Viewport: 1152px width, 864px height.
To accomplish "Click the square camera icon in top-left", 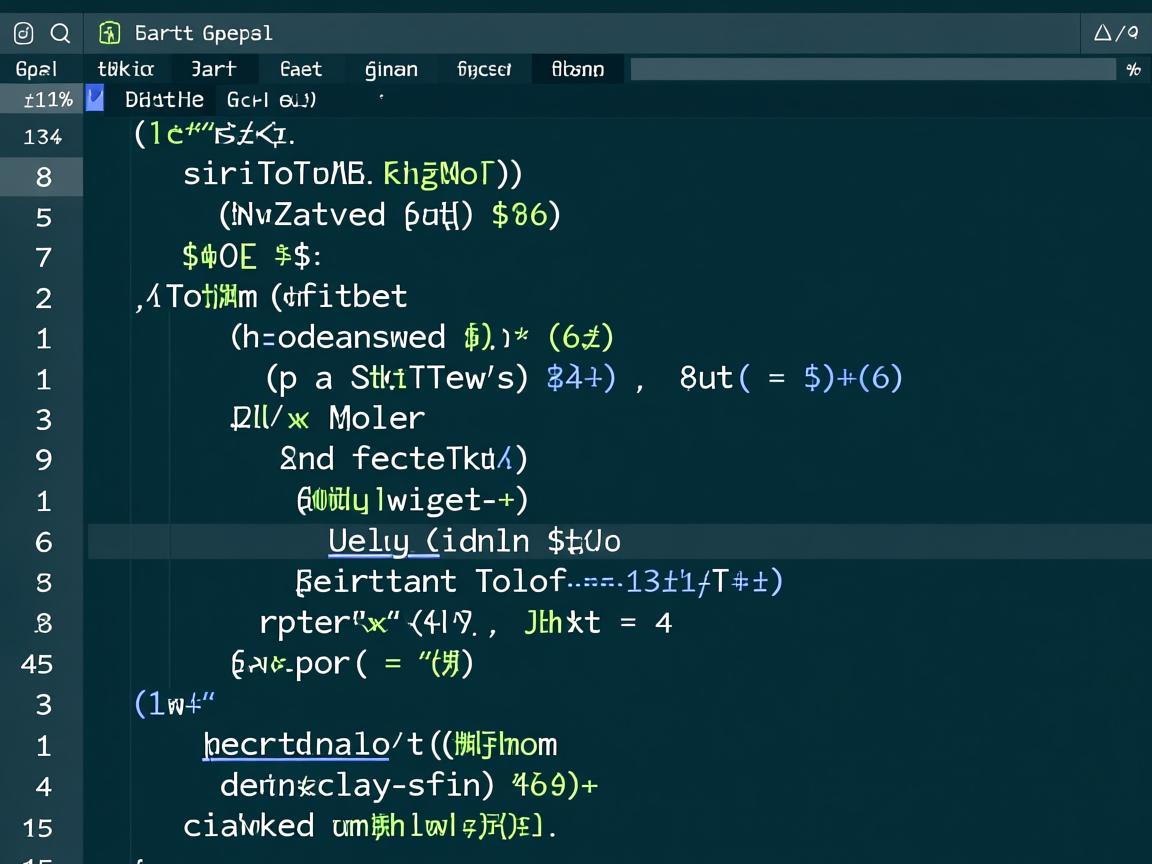I will (24, 34).
